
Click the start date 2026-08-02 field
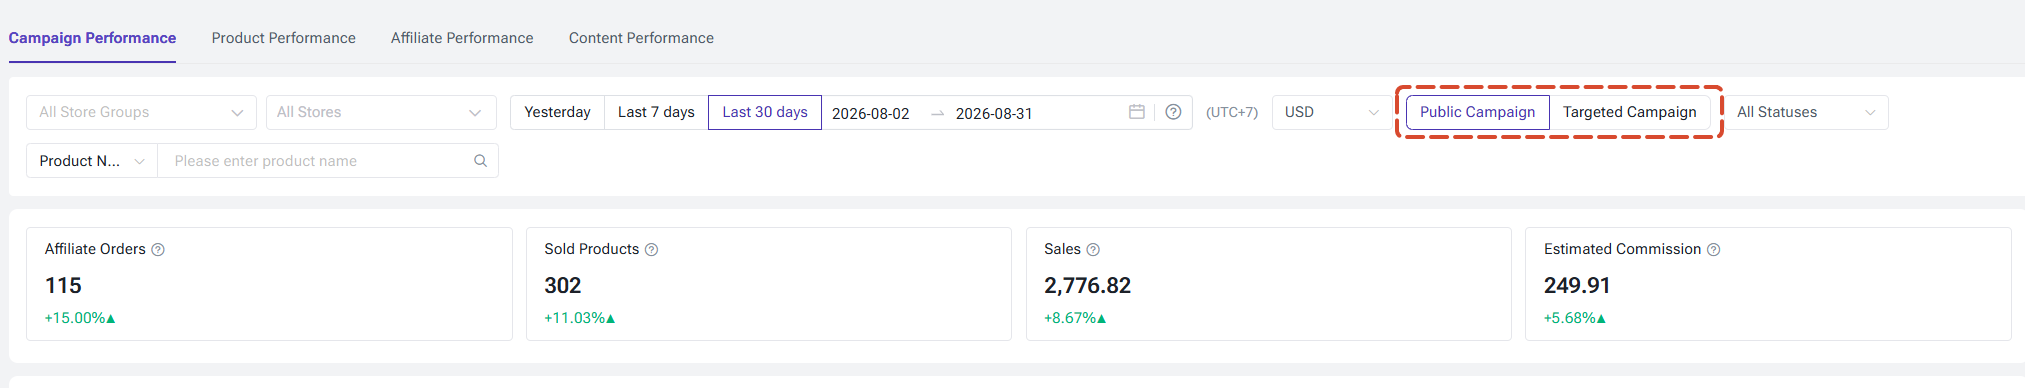point(871,113)
